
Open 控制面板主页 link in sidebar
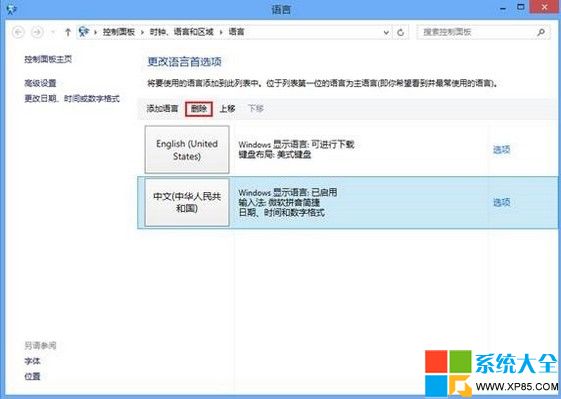click(x=48, y=59)
